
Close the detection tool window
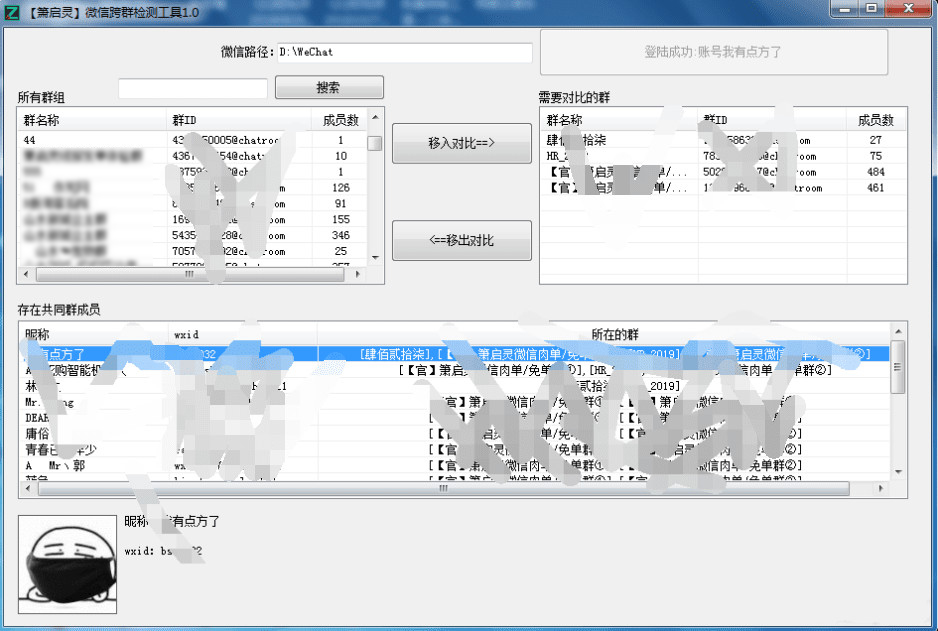click(908, 9)
